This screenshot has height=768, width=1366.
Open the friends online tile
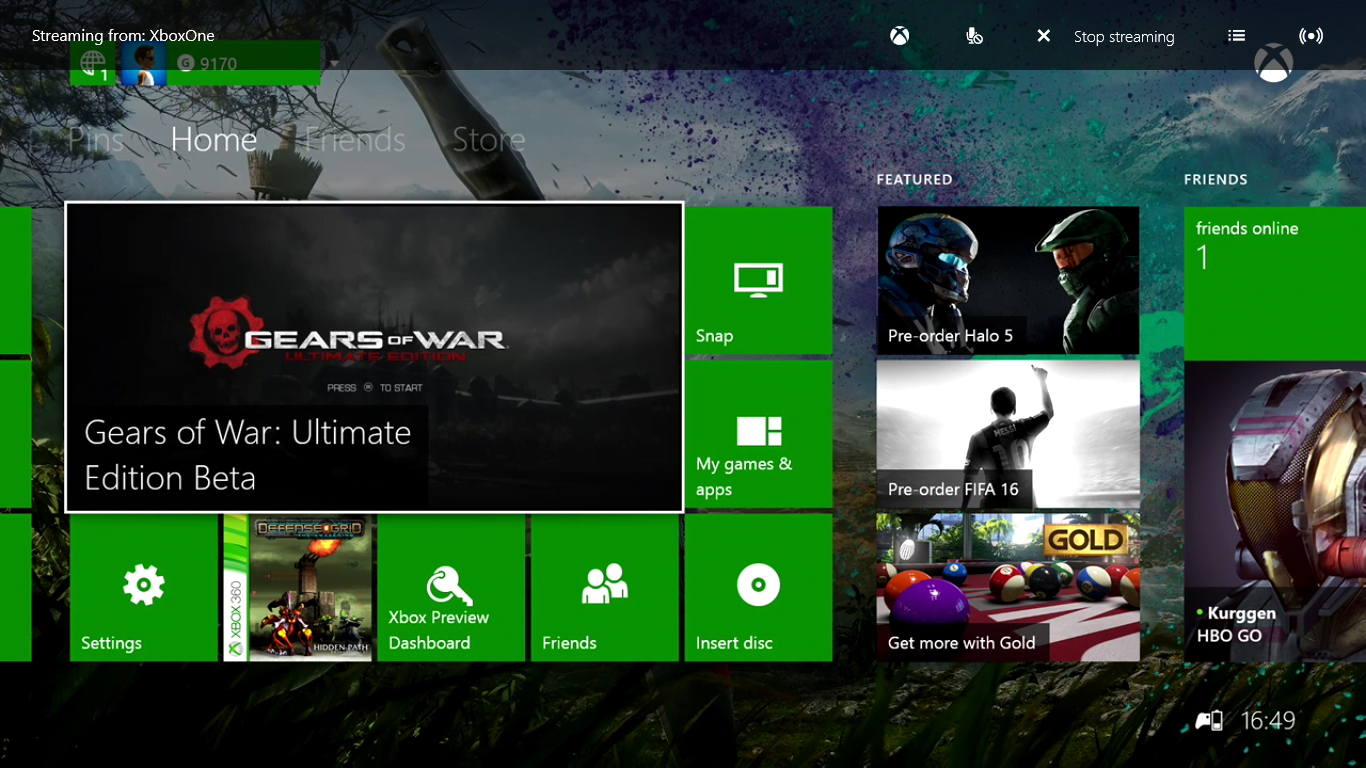[x=1275, y=281]
